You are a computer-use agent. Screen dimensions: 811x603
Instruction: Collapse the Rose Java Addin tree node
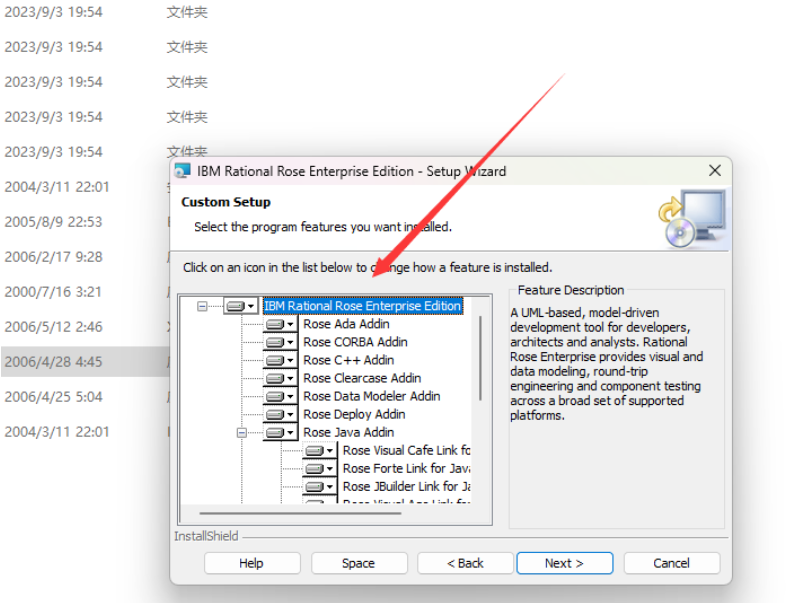coord(242,433)
